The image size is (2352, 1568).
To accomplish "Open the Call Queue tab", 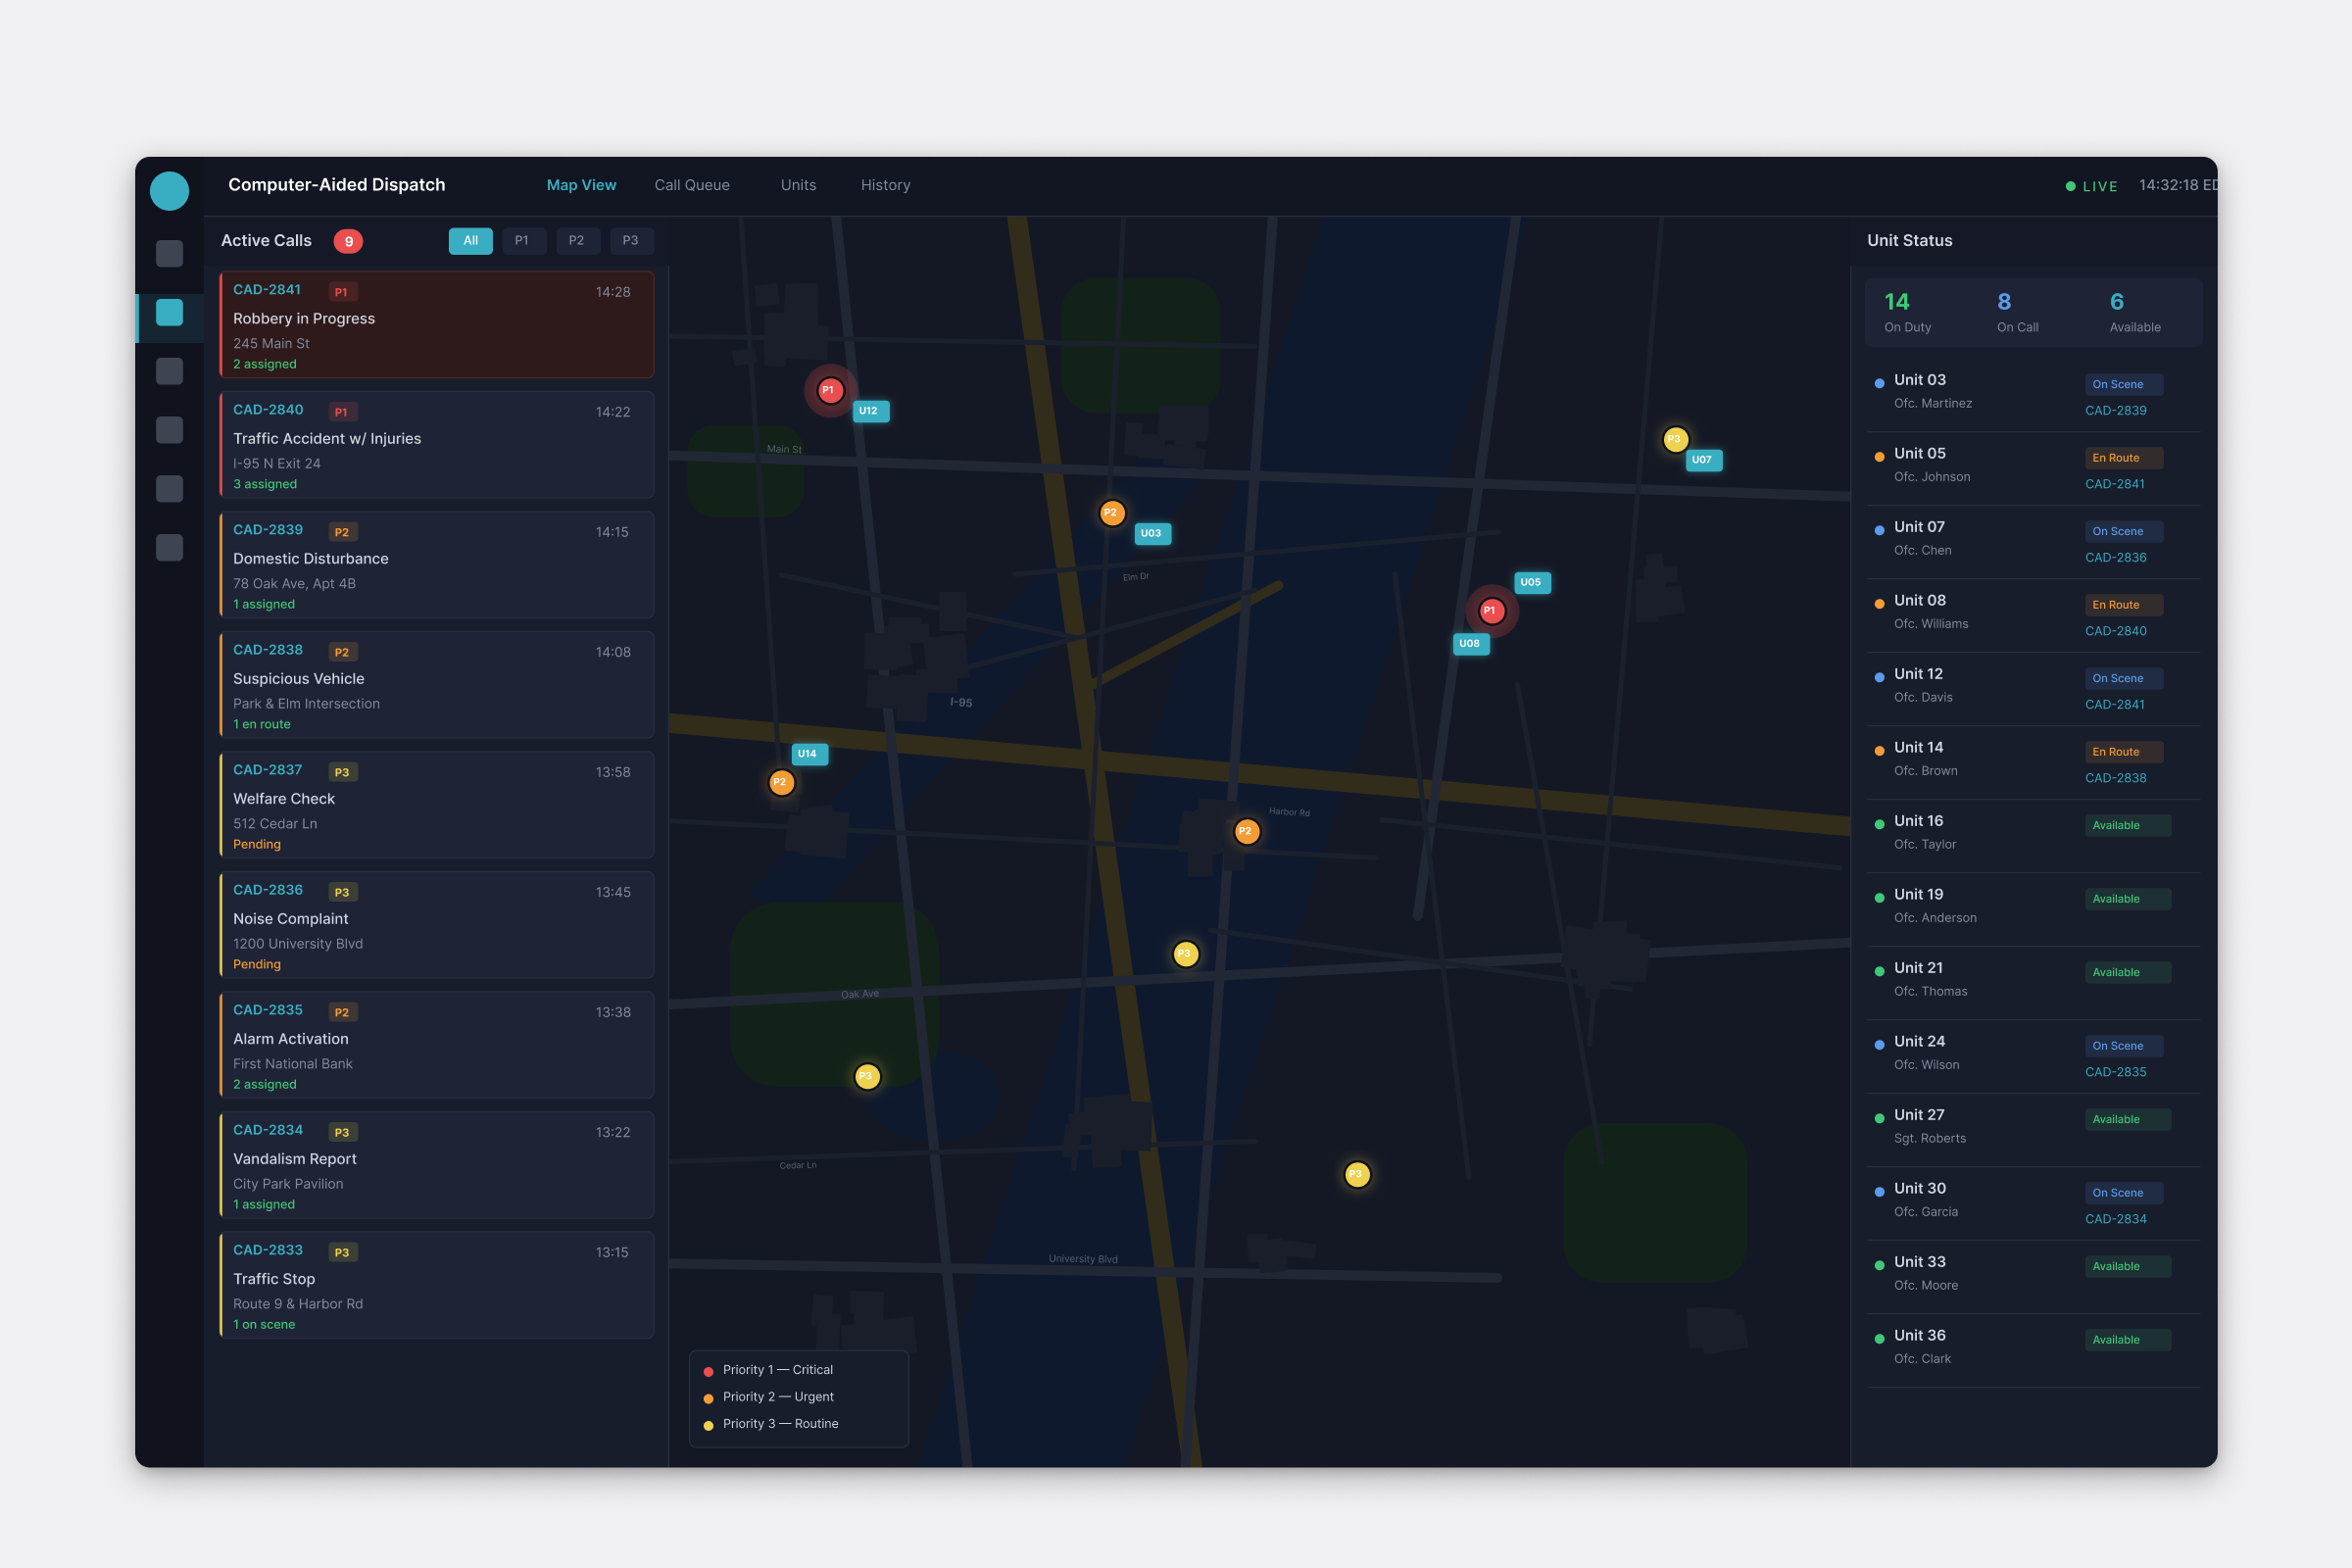I will coord(692,185).
